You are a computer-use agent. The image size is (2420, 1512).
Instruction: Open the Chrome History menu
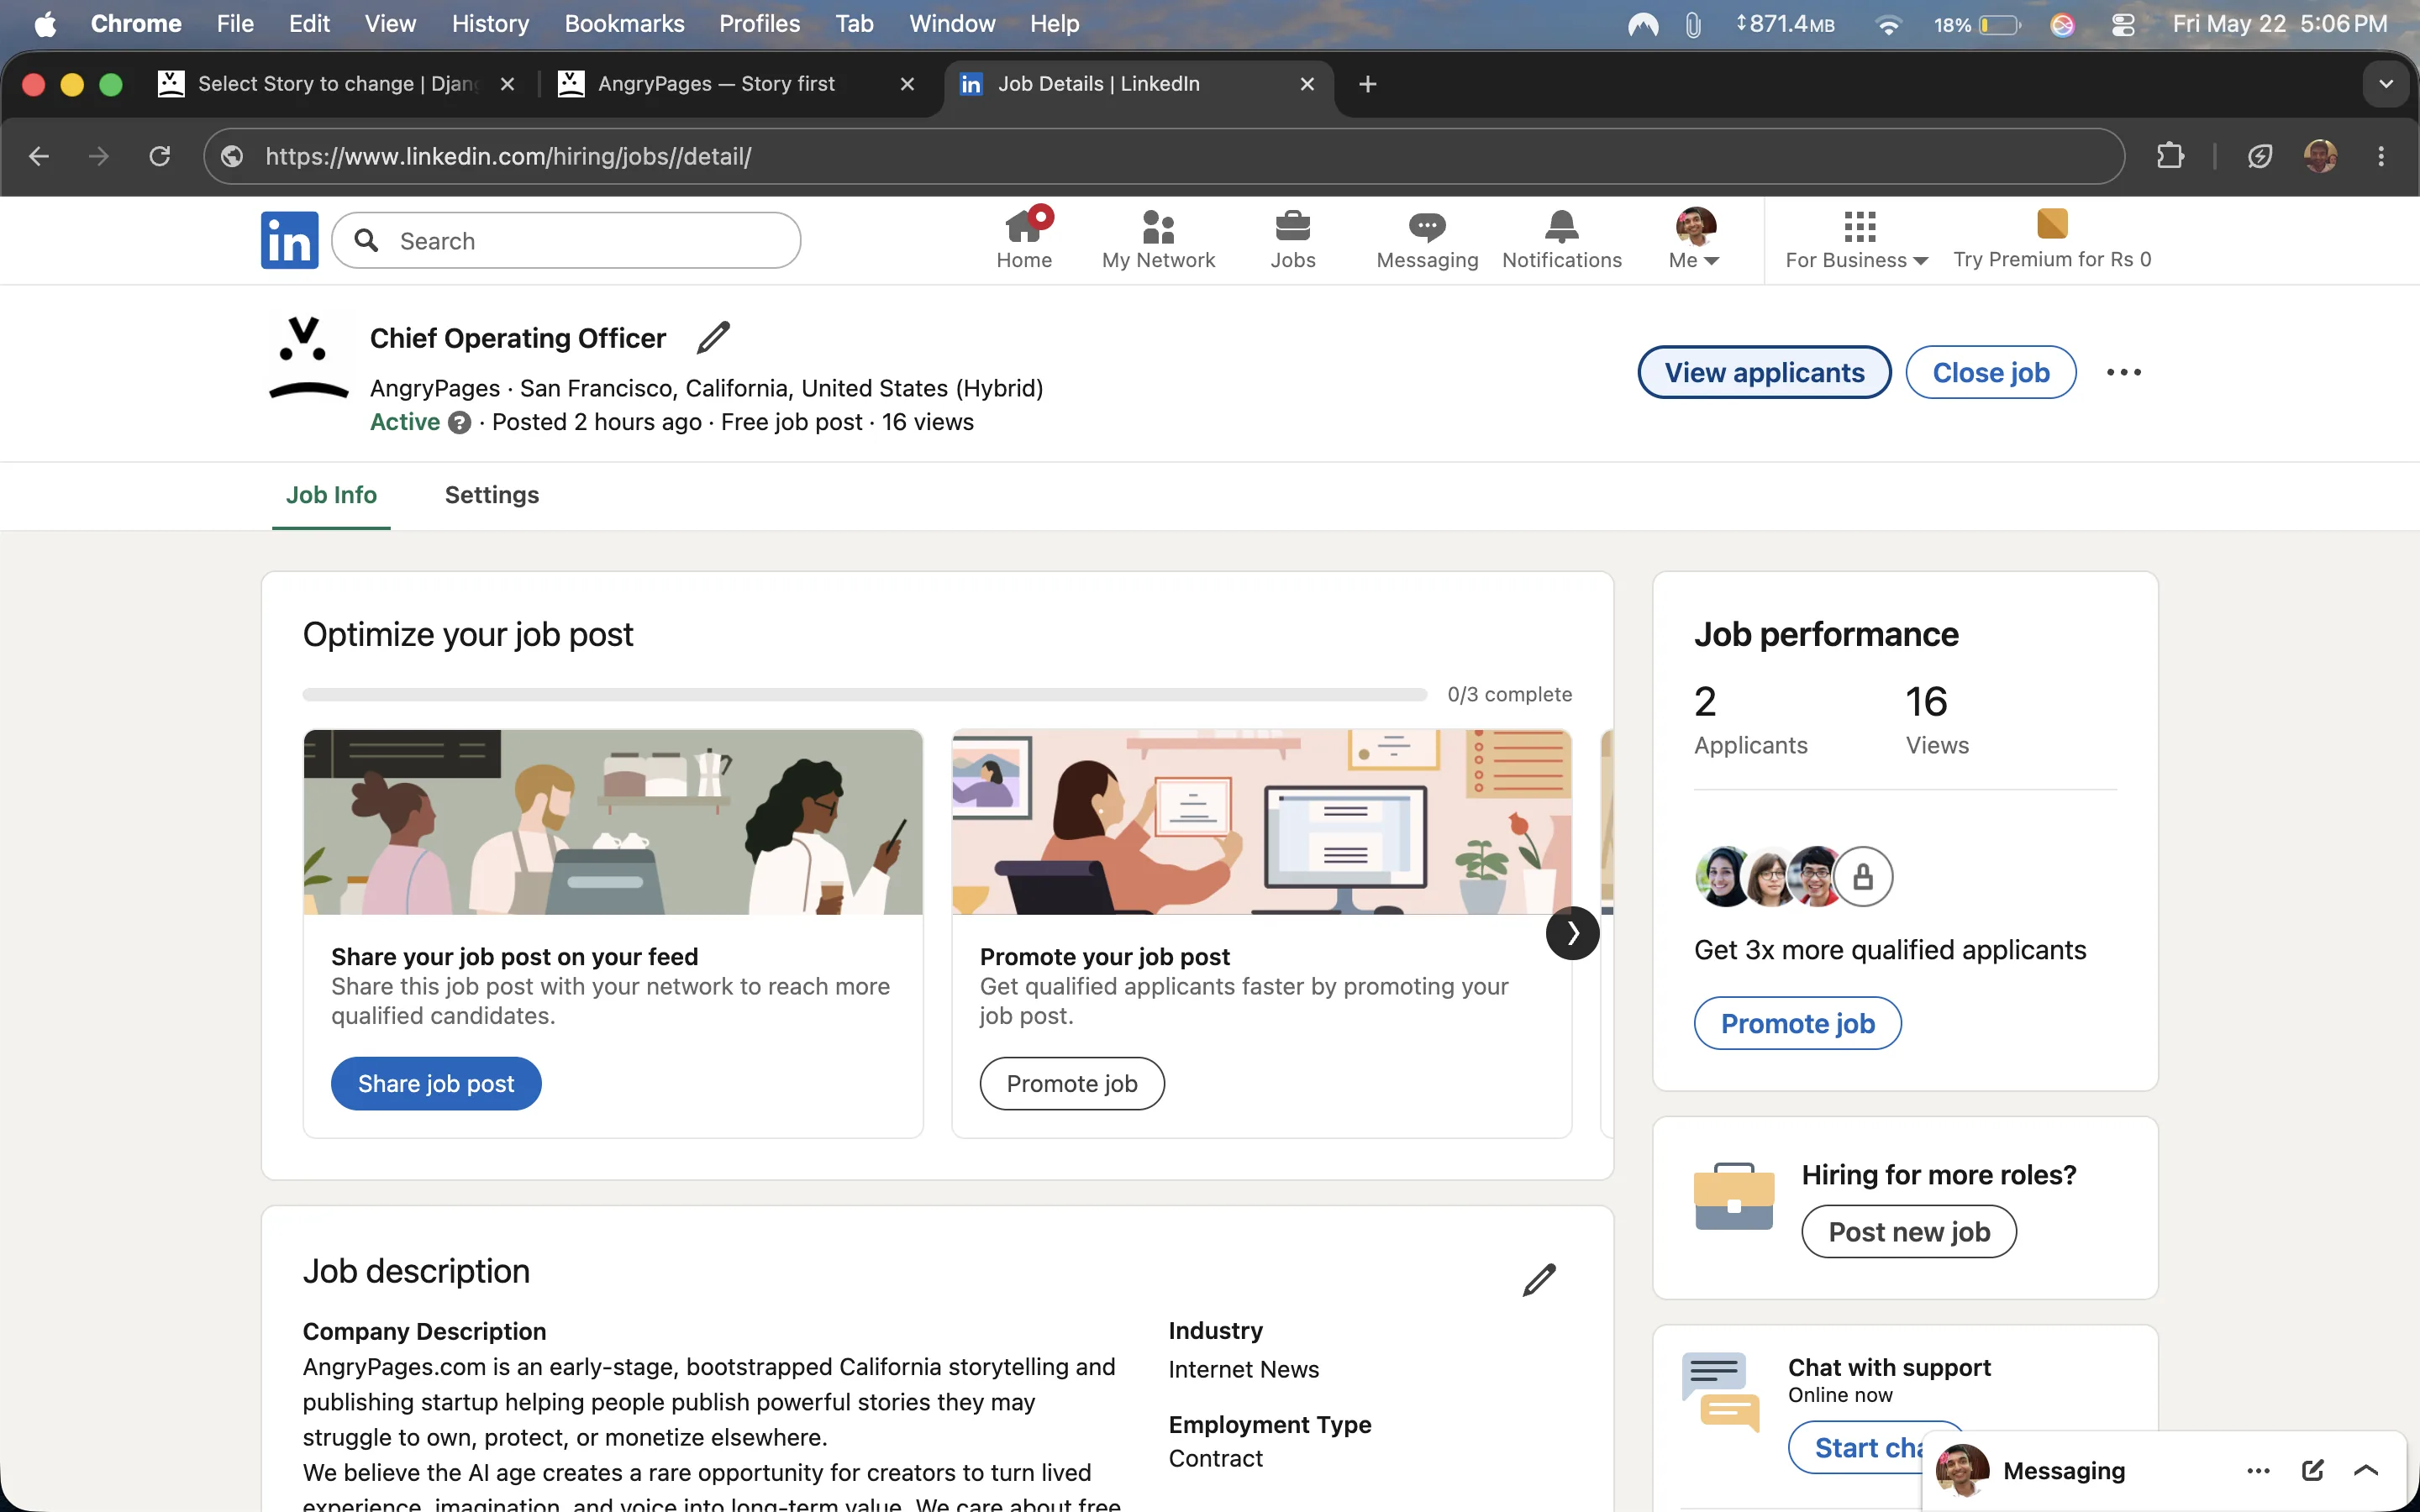pyautogui.click(x=490, y=24)
